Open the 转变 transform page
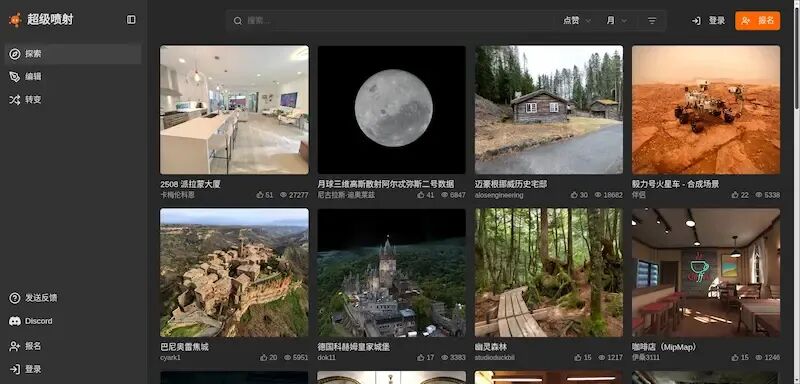Viewport: 800px width, 384px height. 73,100
